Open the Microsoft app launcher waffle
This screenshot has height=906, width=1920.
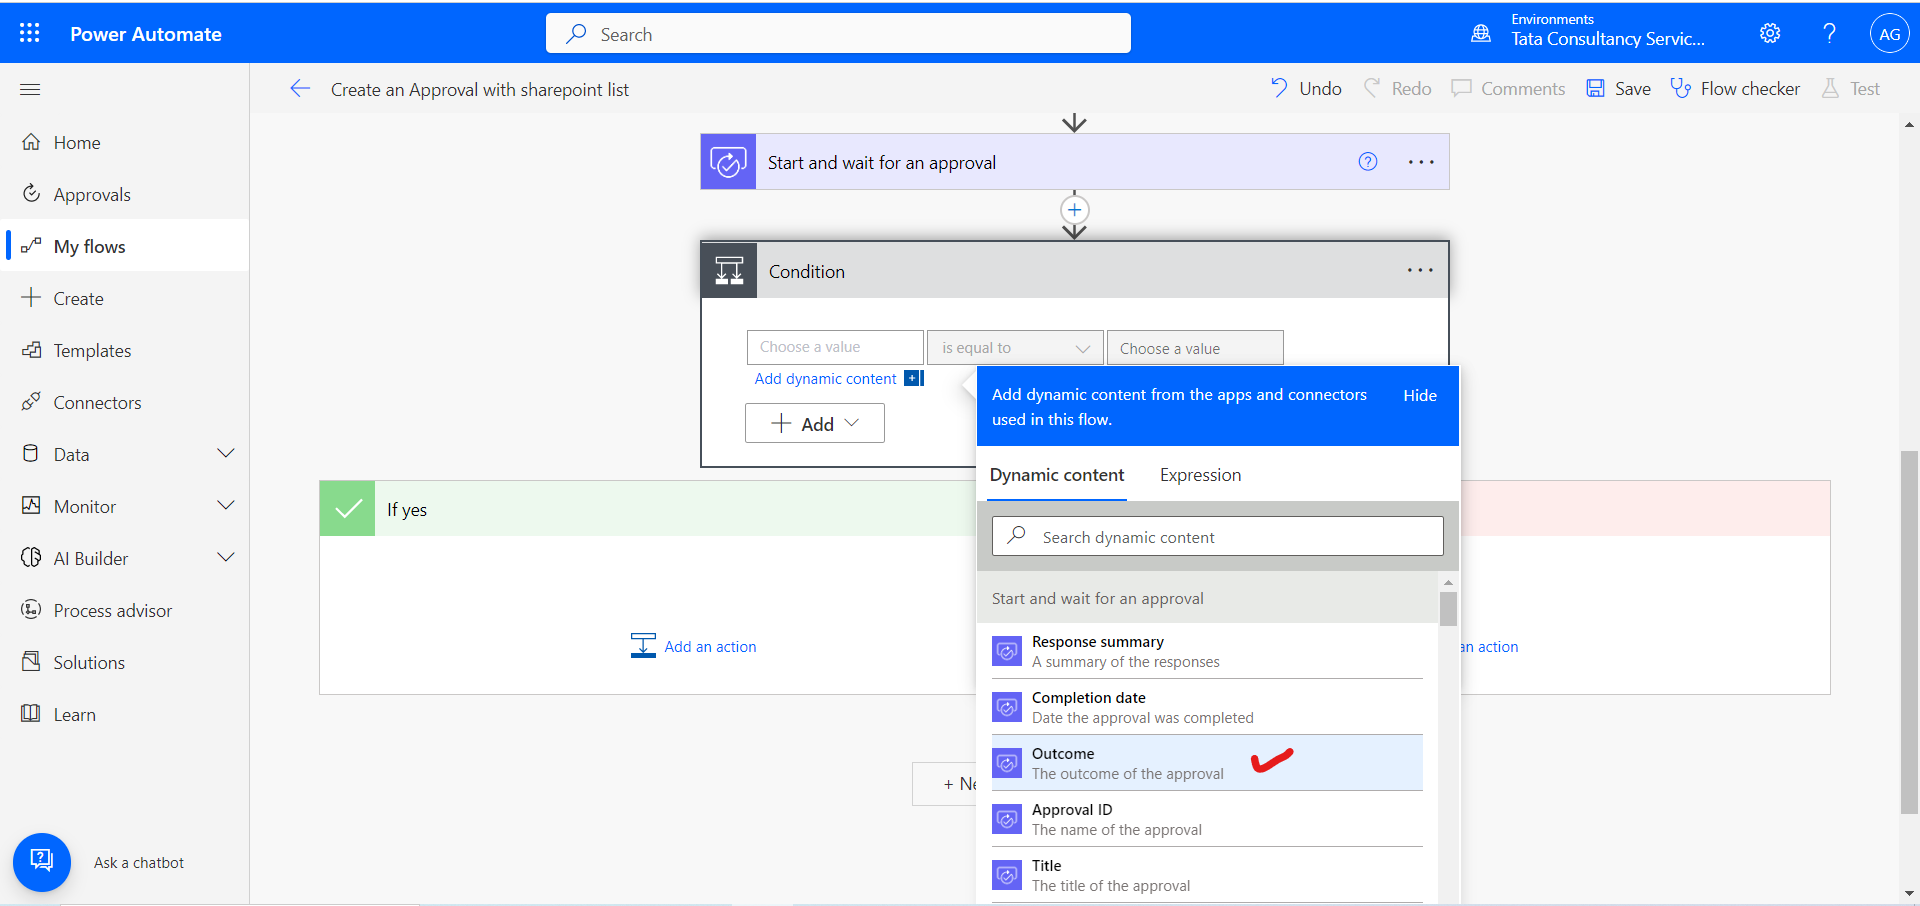[29, 32]
